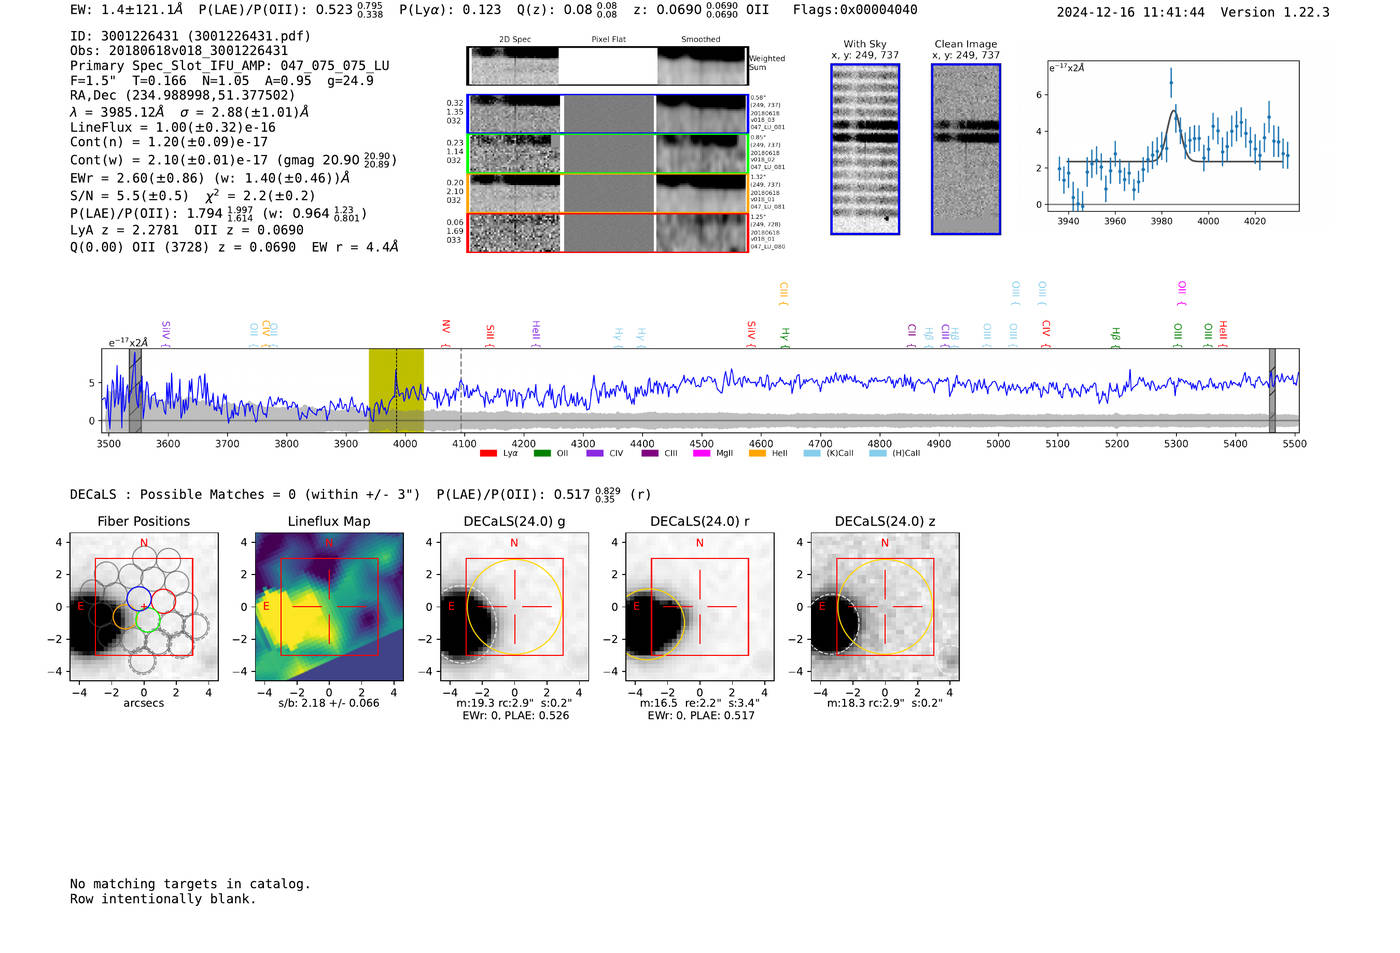Click the magenta MgII legend swatch

click(x=701, y=453)
